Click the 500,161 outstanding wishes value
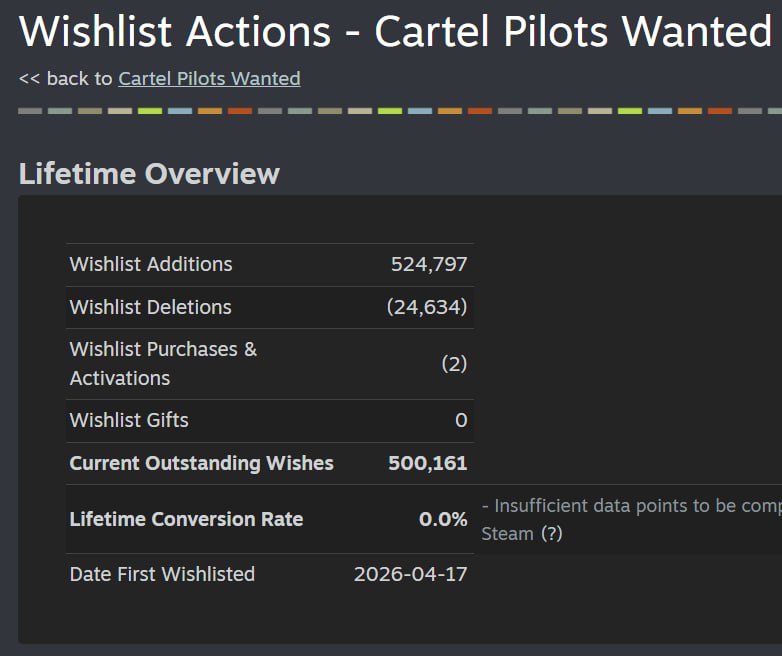Screen dimensions: 782x656 pyautogui.click(x=427, y=463)
